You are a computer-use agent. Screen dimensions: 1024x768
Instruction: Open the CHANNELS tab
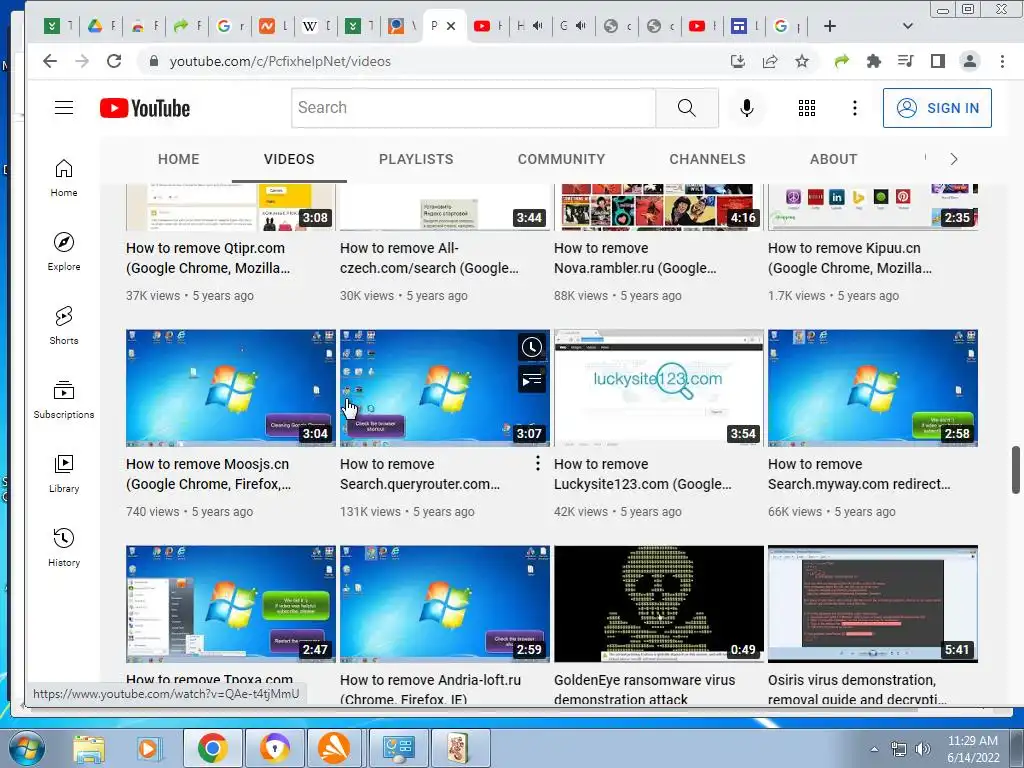click(x=707, y=159)
